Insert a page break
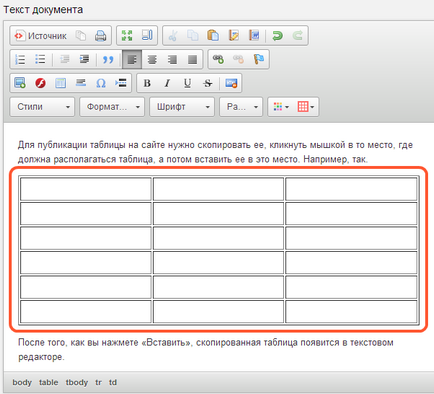Screen dimensions: 434x394 point(121,83)
